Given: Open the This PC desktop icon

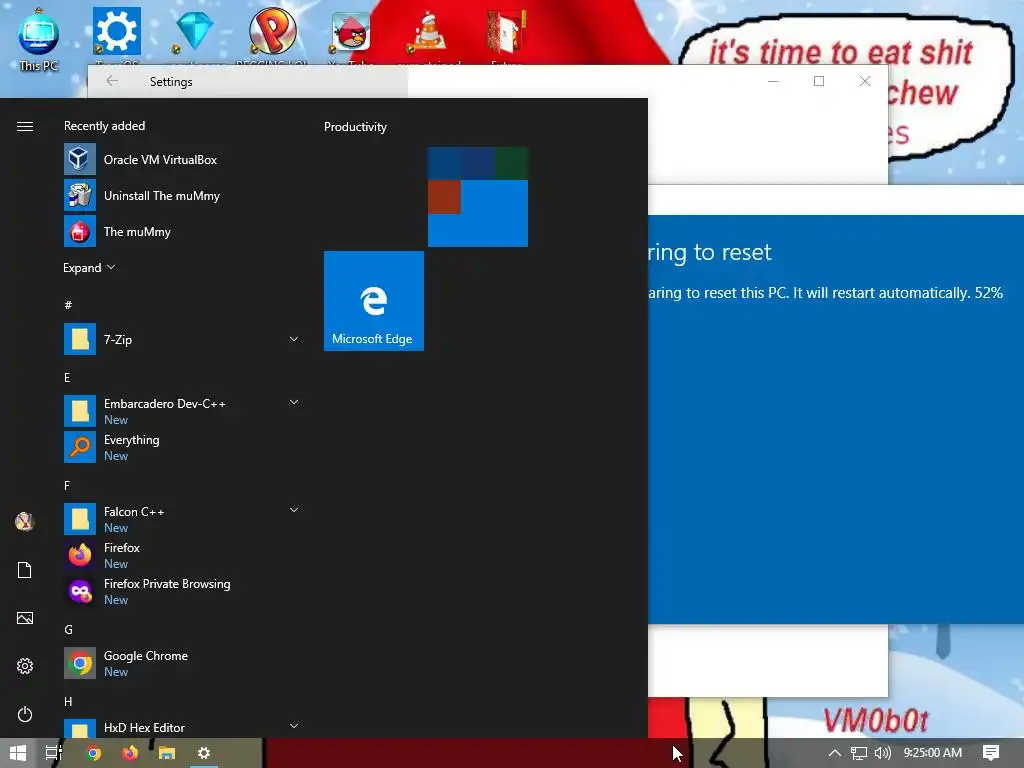Looking at the screenshot, I should [39, 39].
